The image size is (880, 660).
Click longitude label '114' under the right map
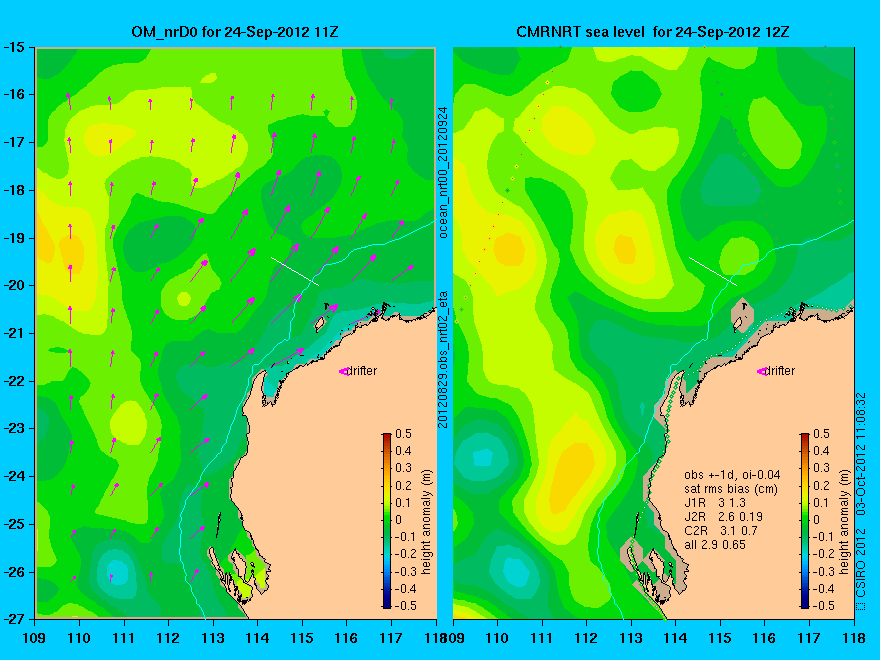[676, 638]
